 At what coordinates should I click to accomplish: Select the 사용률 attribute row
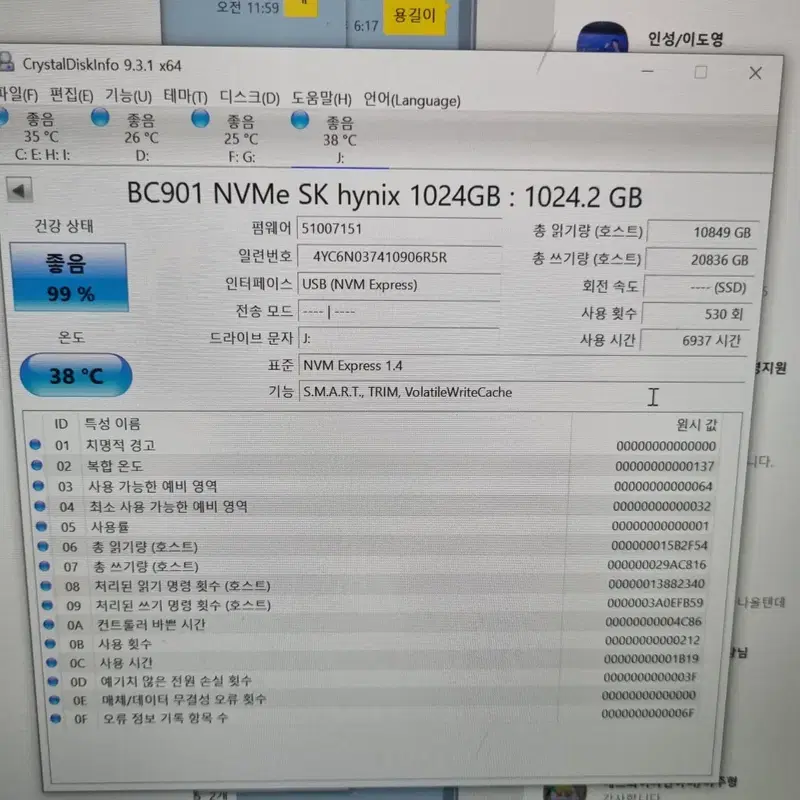point(375,526)
